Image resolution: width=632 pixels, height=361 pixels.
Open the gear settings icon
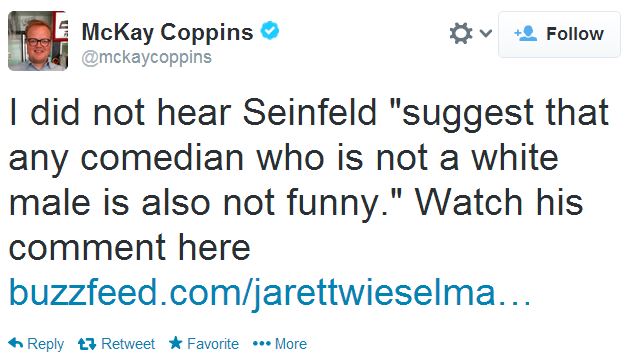(461, 33)
